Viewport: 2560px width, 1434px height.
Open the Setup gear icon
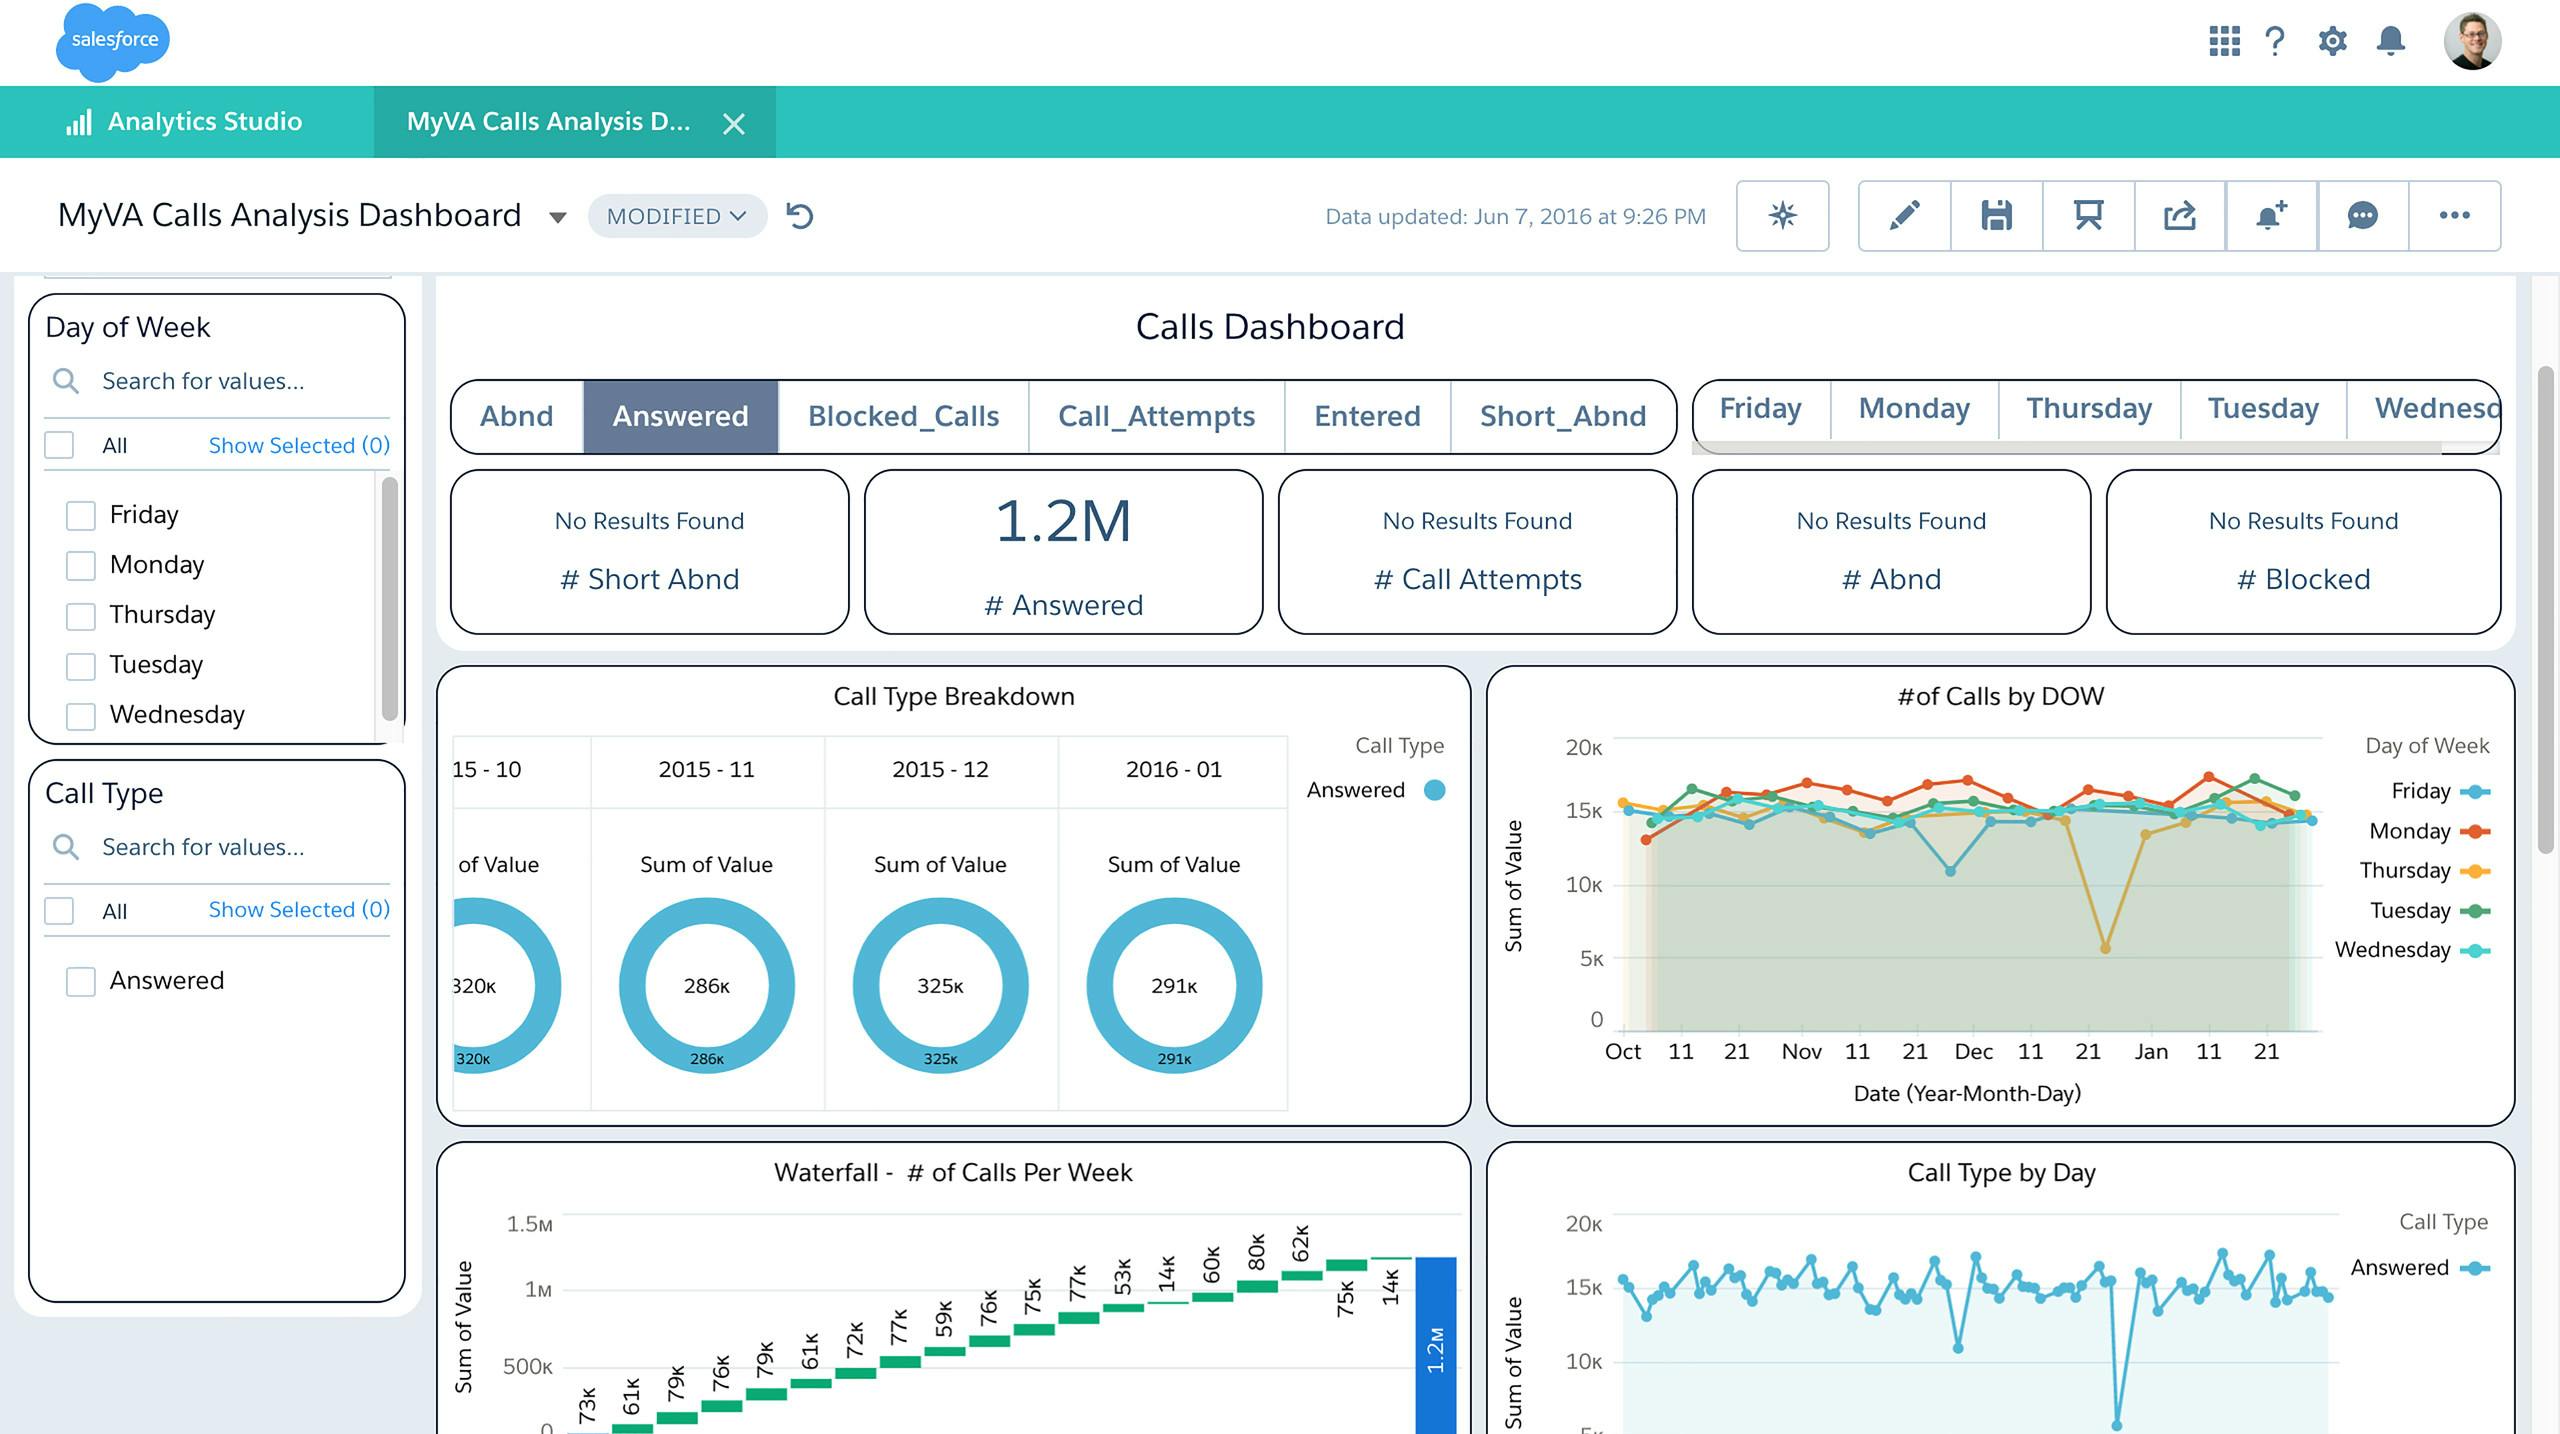click(2332, 41)
